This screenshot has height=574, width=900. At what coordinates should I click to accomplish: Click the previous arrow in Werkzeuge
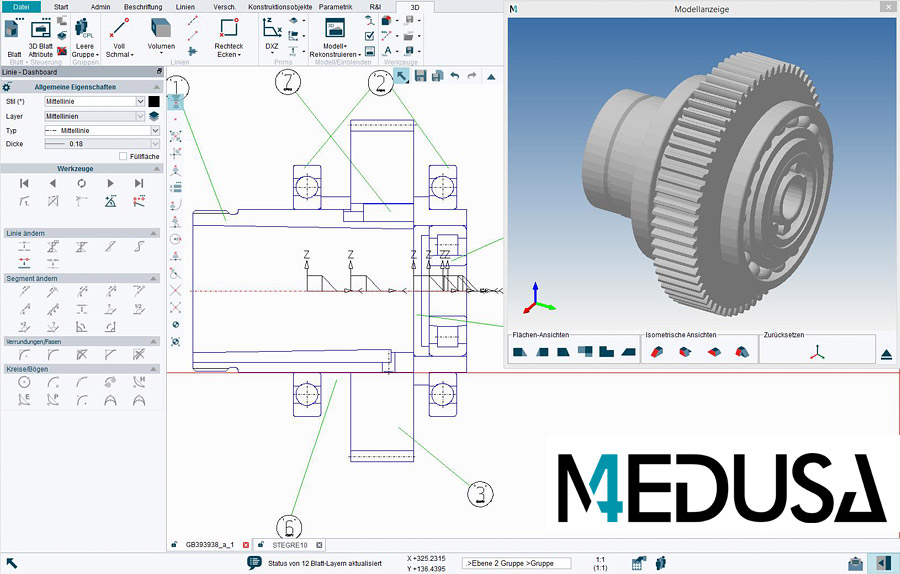click(x=53, y=183)
